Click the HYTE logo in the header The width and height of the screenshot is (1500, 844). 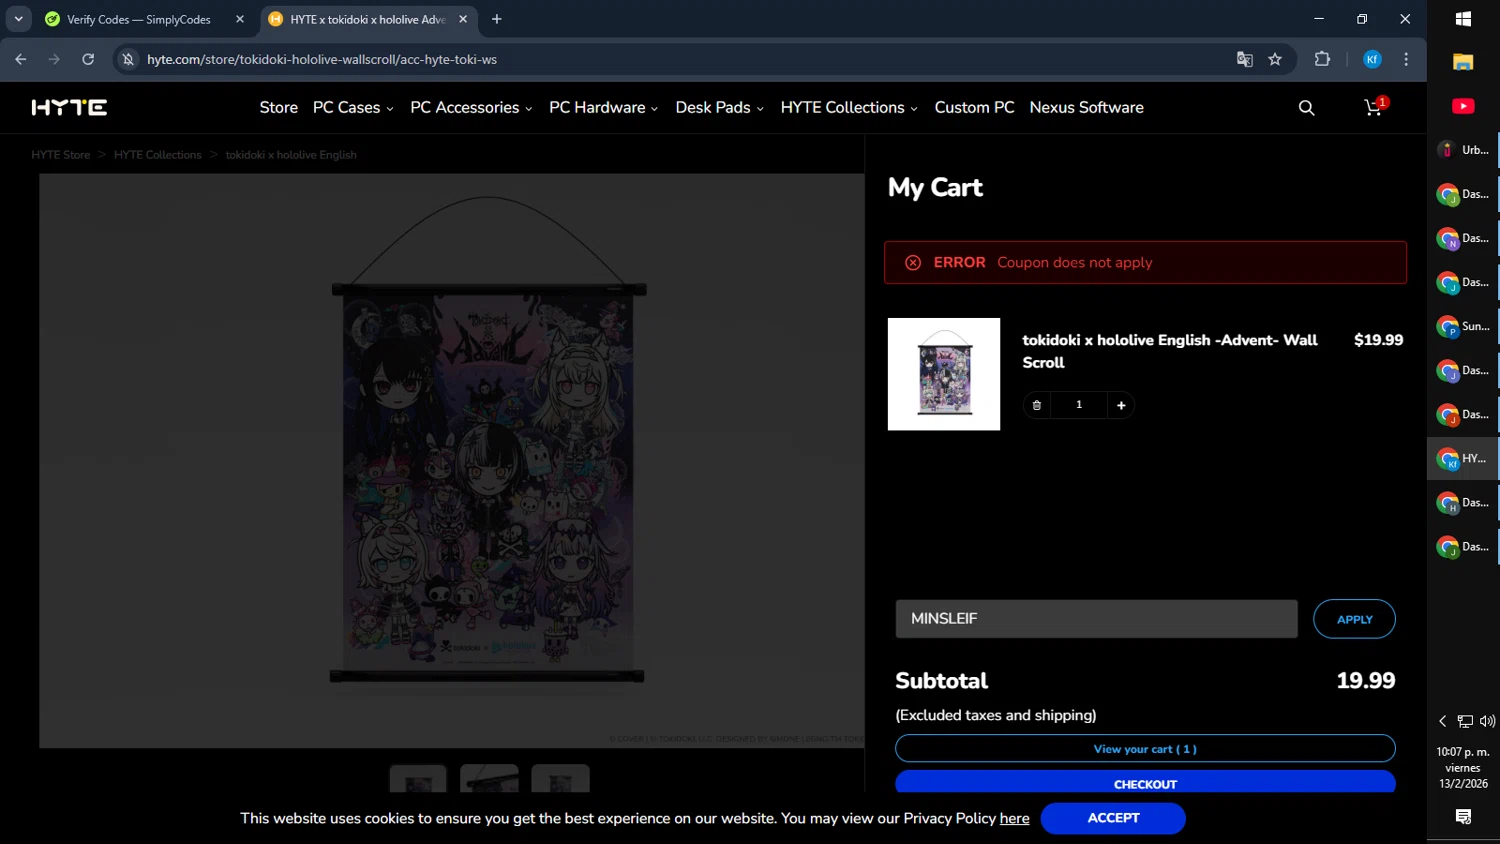tap(69, 107)
